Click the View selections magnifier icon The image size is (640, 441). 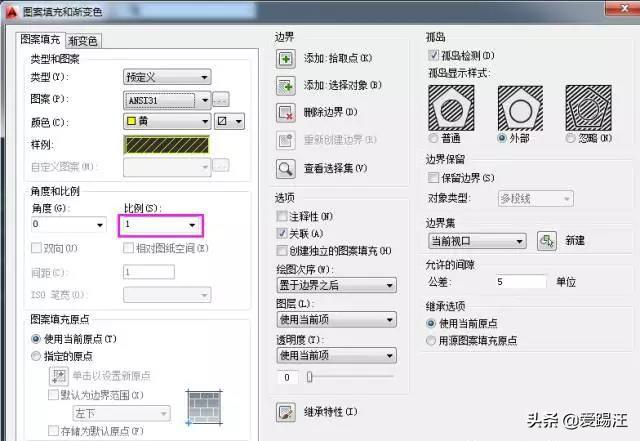click(x=285, y=168)
